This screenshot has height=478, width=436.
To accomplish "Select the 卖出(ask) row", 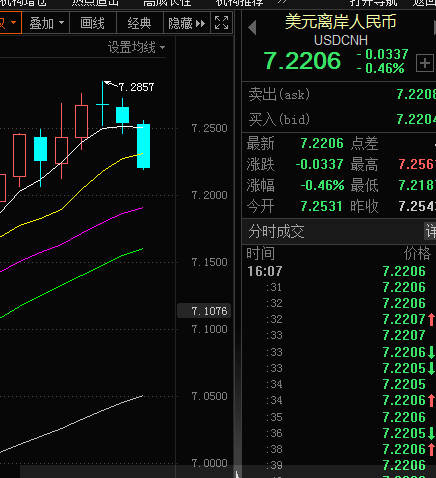I will (x=339, y=95).
